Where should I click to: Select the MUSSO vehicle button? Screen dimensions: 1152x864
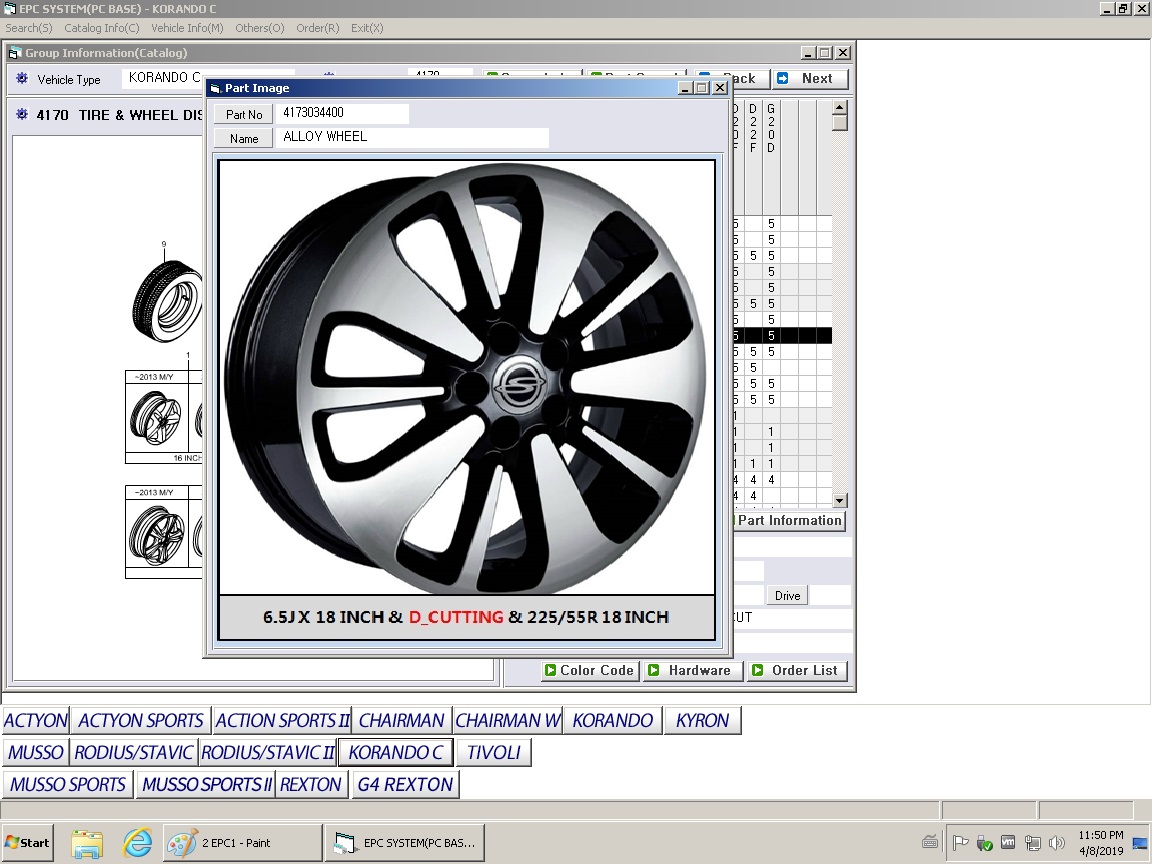click(36, 752)
